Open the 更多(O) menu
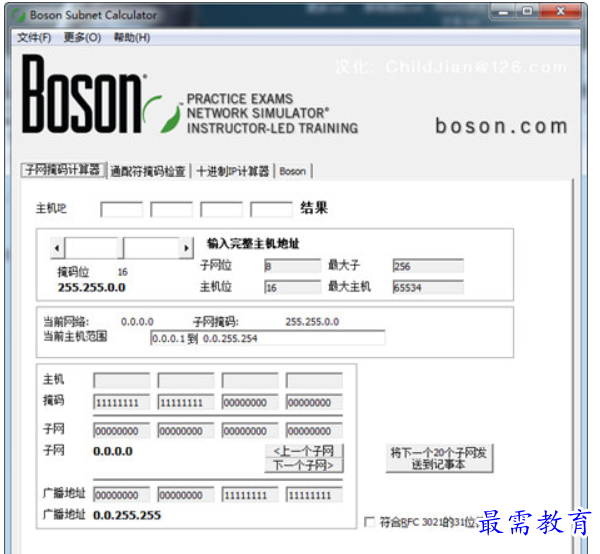600x554 pixels. (x=82, y=37)
